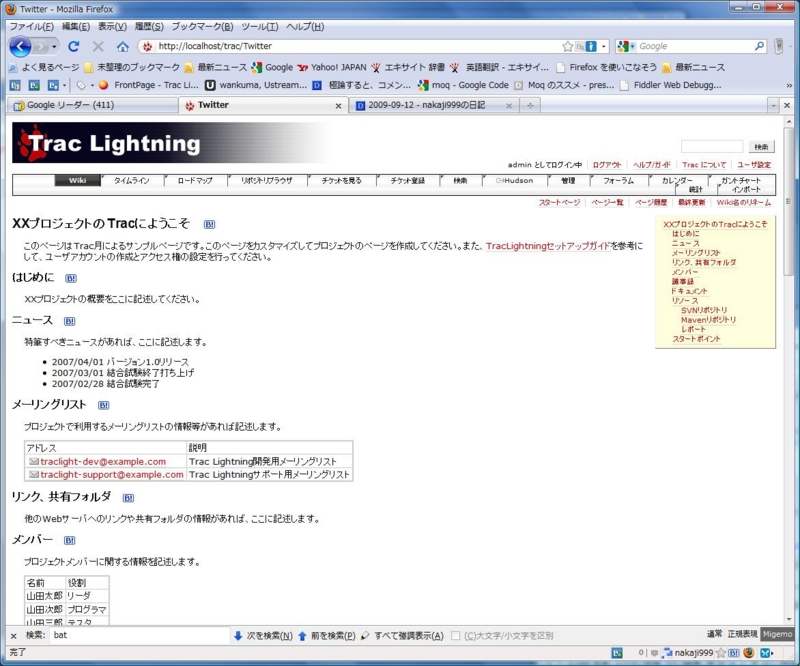Click the Firefox ball icon in status bar
The image size is (800, 666).
(748, 653)
